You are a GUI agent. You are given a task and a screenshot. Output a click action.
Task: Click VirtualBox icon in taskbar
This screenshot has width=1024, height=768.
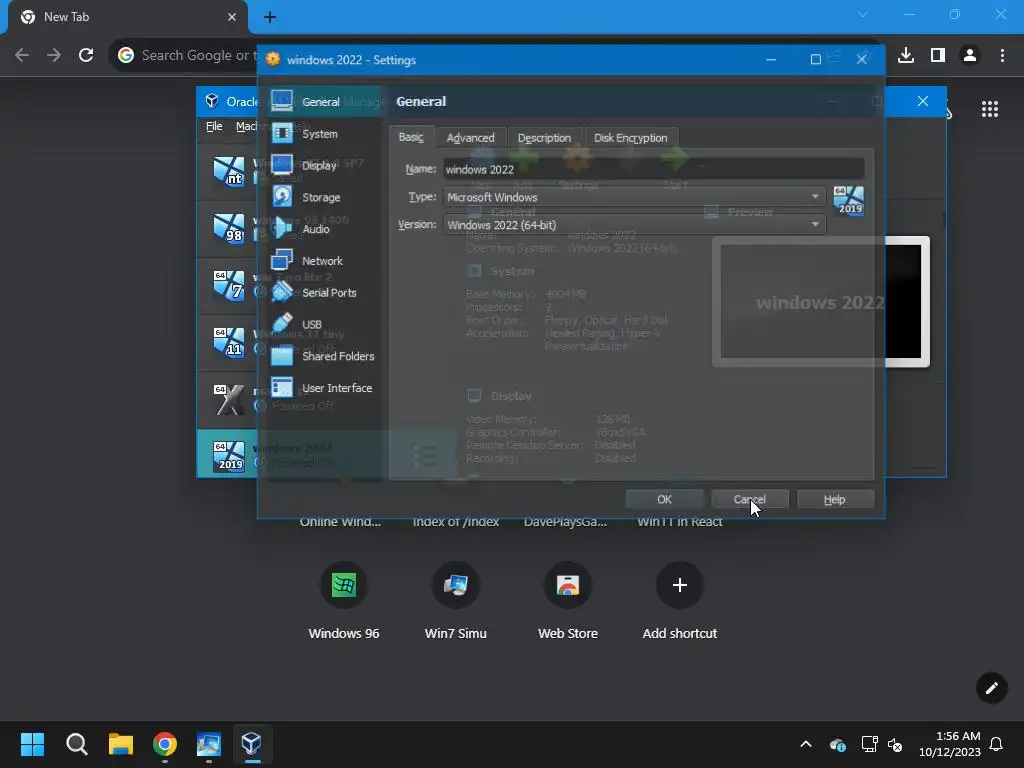point(251,744)
